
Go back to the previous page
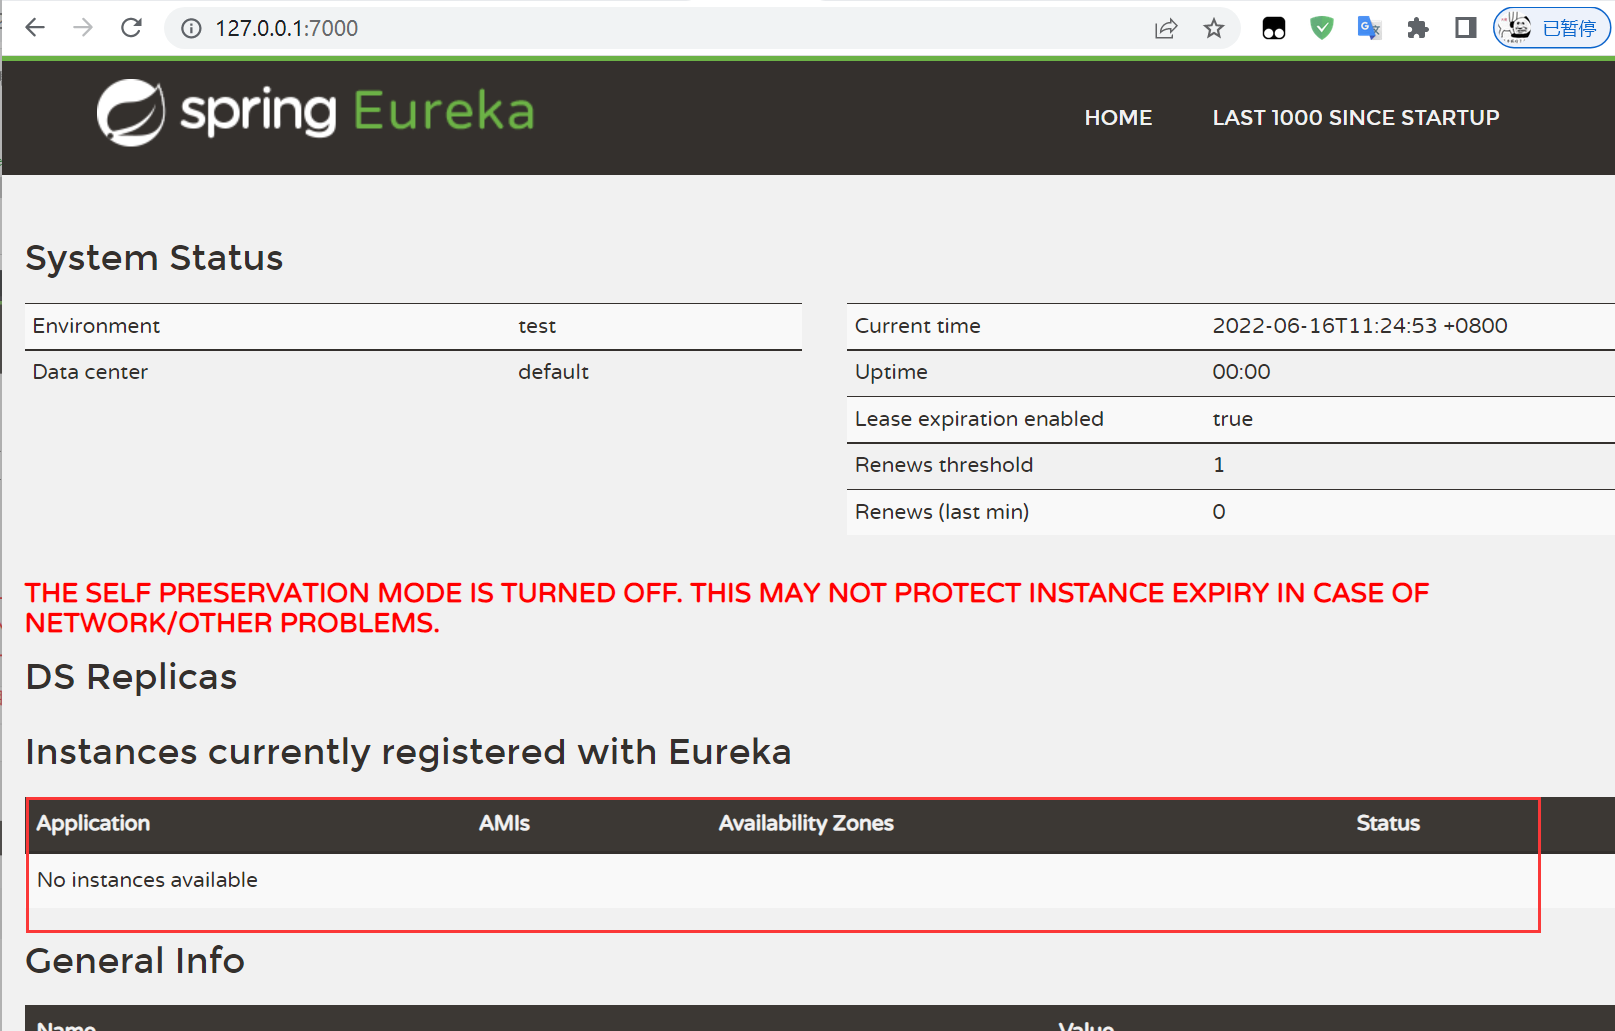[x=35, y=28]
